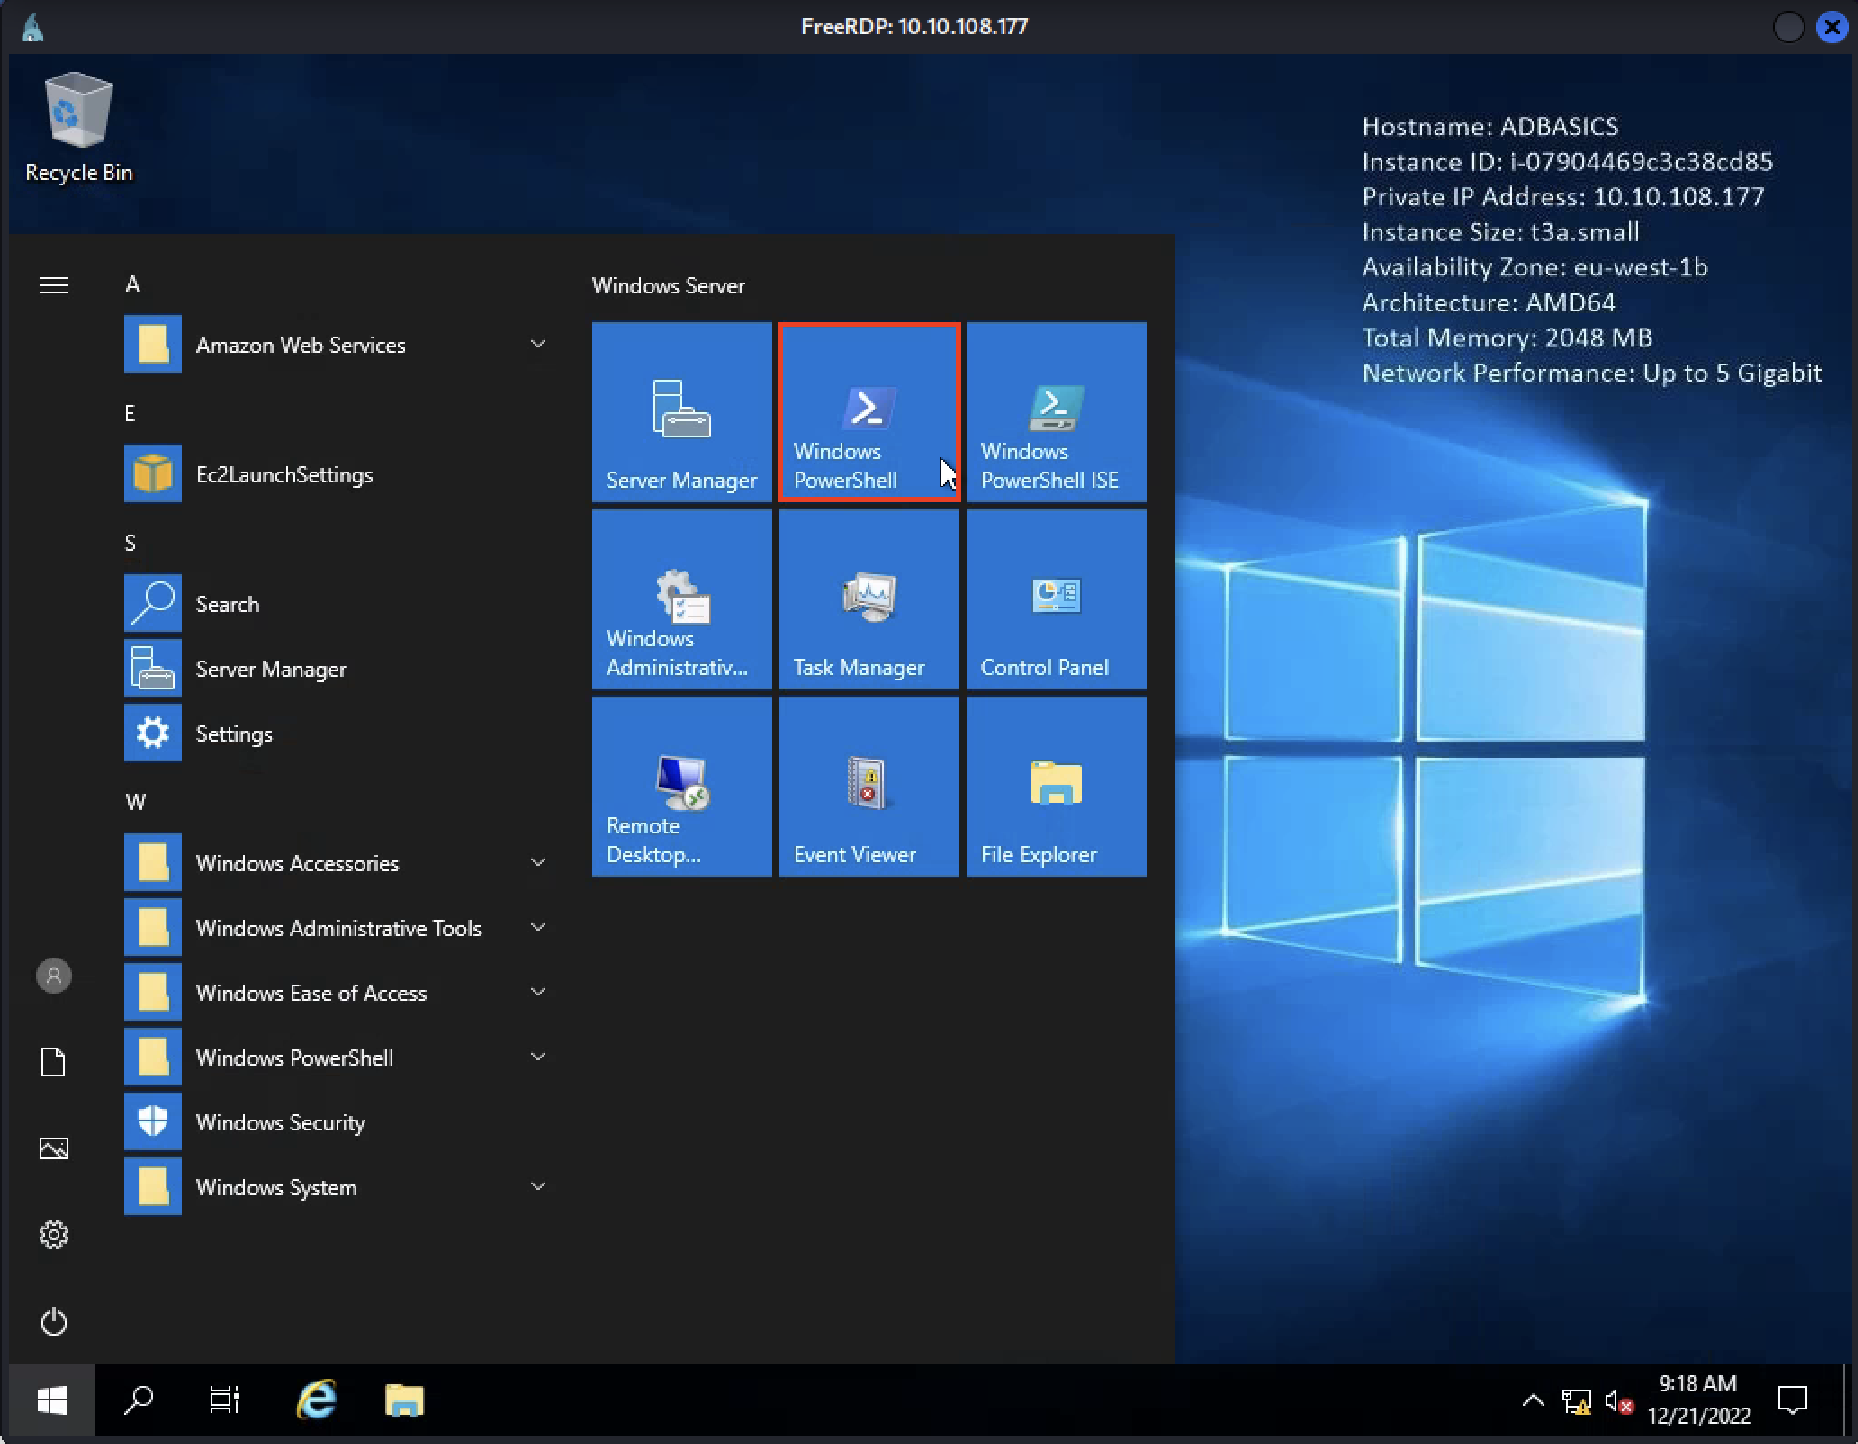The height and width of the screenshot is (1444, 1858).
Task: Open the Windows Administrative Tools tile
Action: tap(681, 599)
